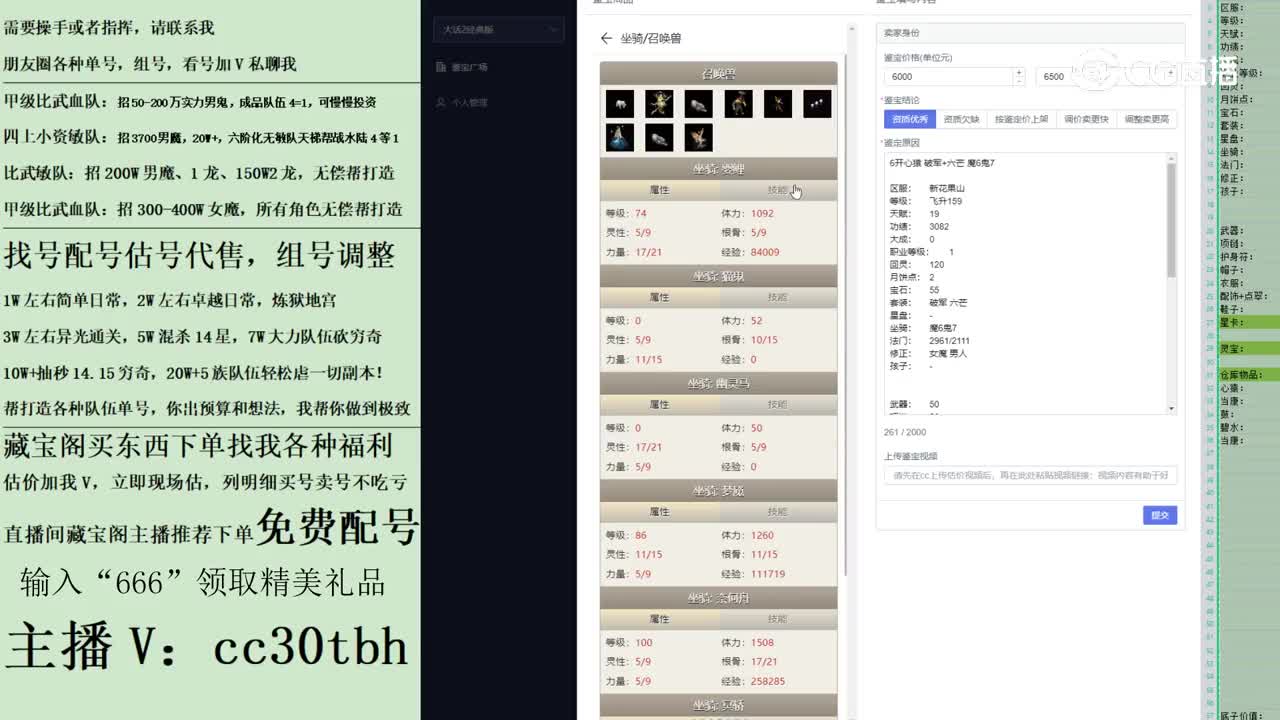The height and width of the screenshot is (720, 1280).
Task: Open 属性 tab for mount with 体力 50
Action: [659, 405]
